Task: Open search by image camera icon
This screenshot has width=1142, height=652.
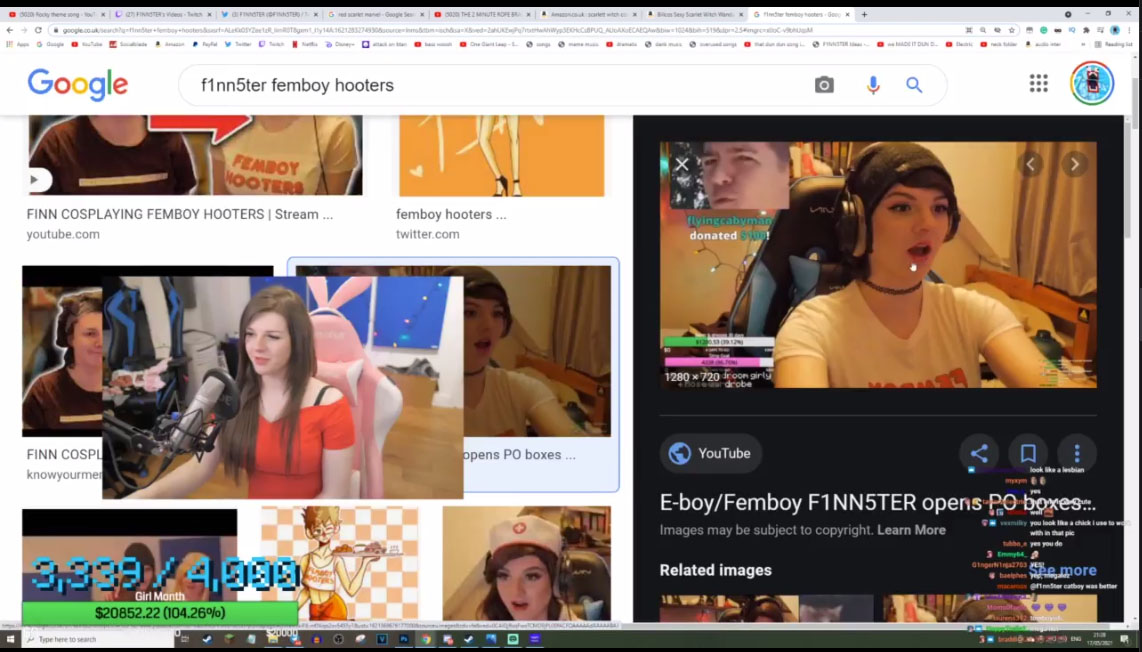Action: [824, 85]
